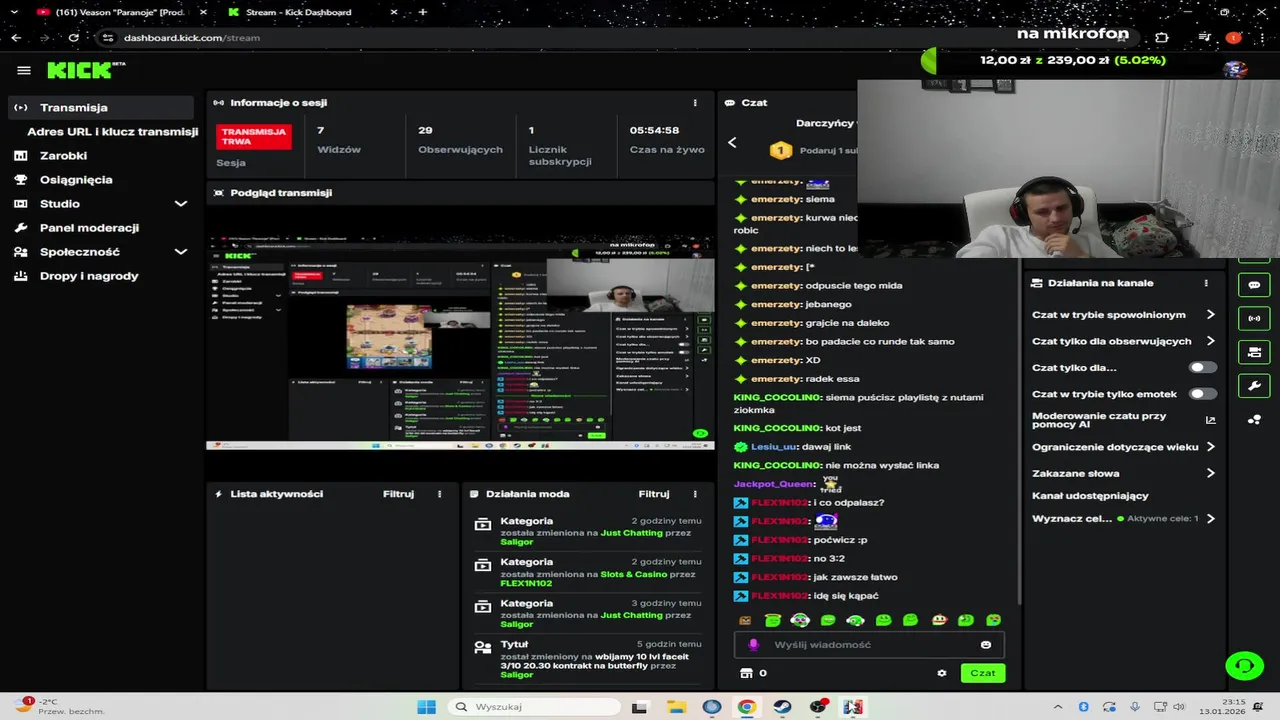
Task: Open Czat w trybie spowolnionym settings
Action: [1123, 314]
